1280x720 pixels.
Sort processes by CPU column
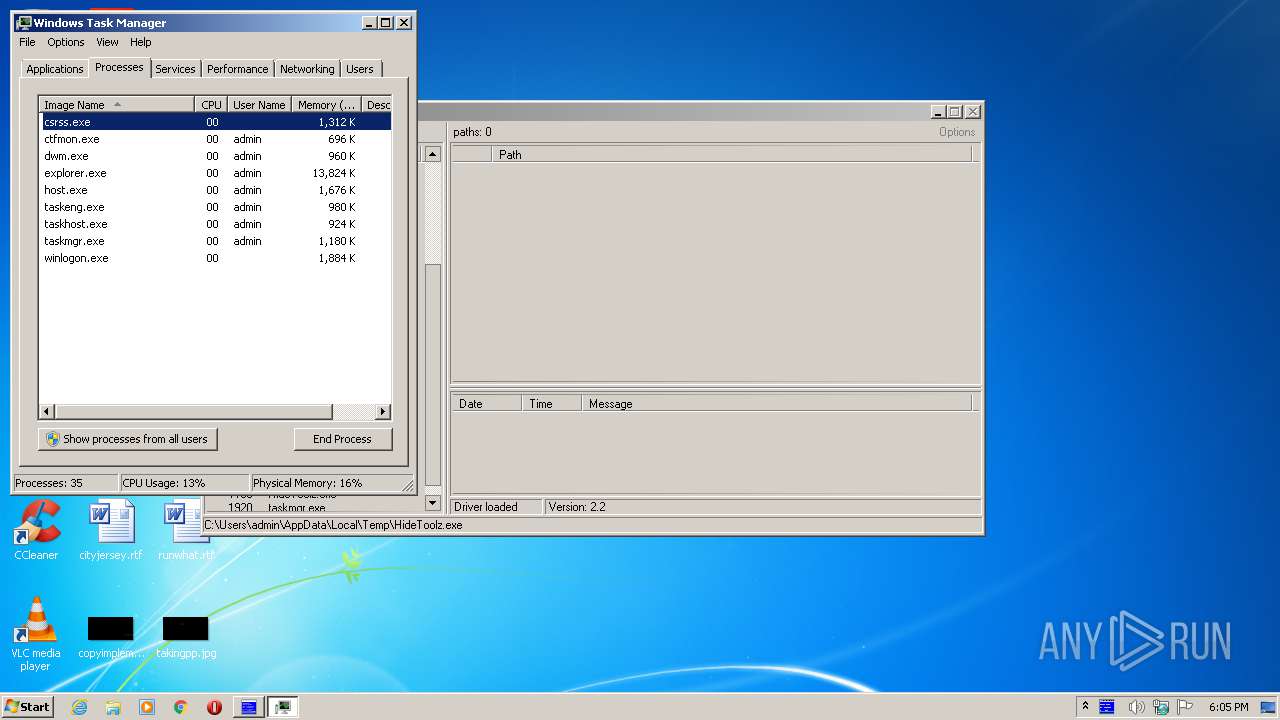coord(211,104)
